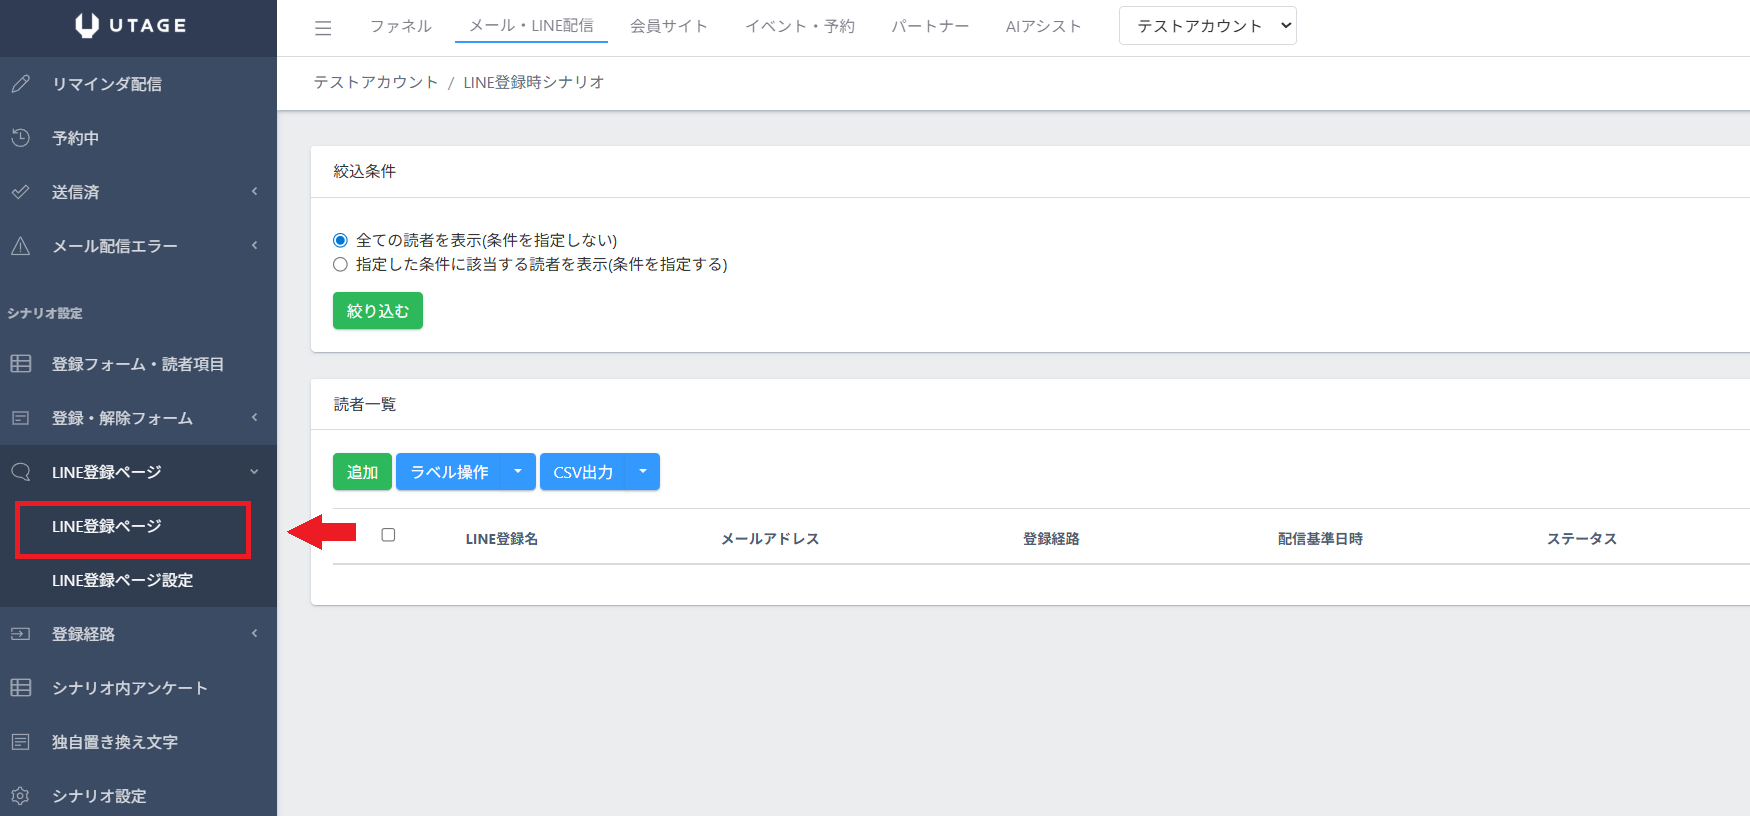Click the UTAGE logo in sidebar header

[x=131, y=26]
